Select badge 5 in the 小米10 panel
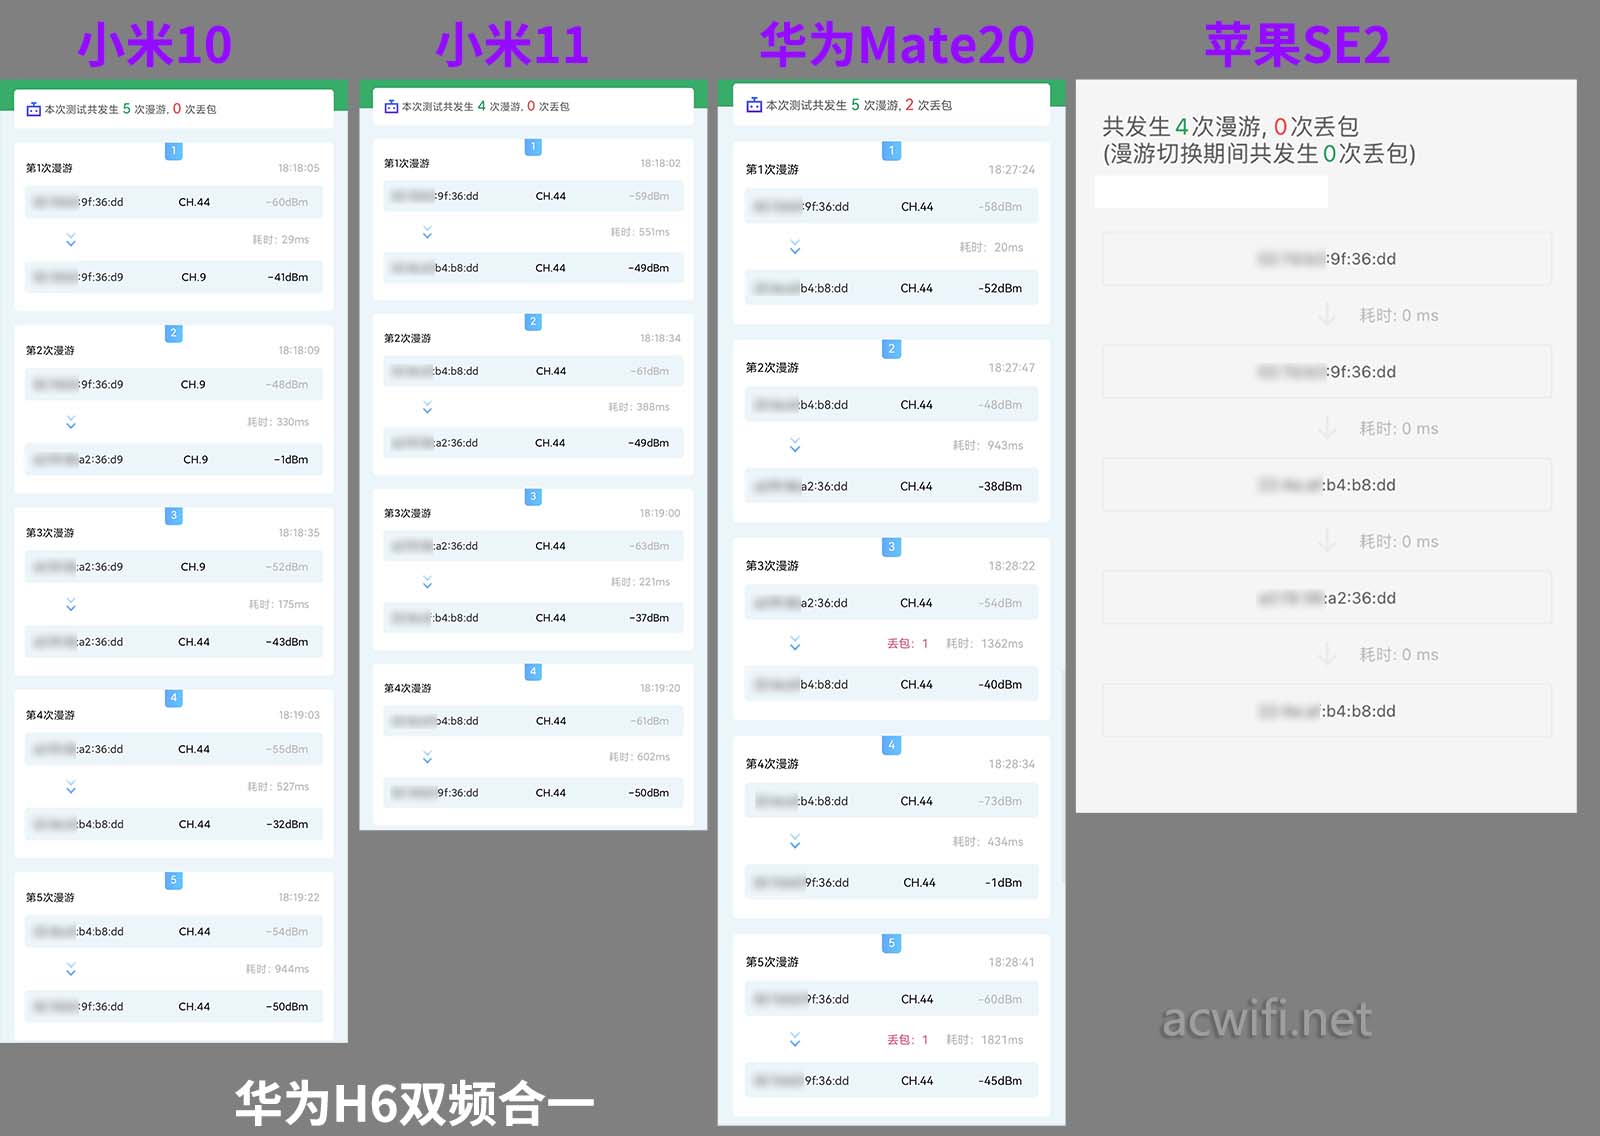The image size is (1600, 1136). (173, 880)
